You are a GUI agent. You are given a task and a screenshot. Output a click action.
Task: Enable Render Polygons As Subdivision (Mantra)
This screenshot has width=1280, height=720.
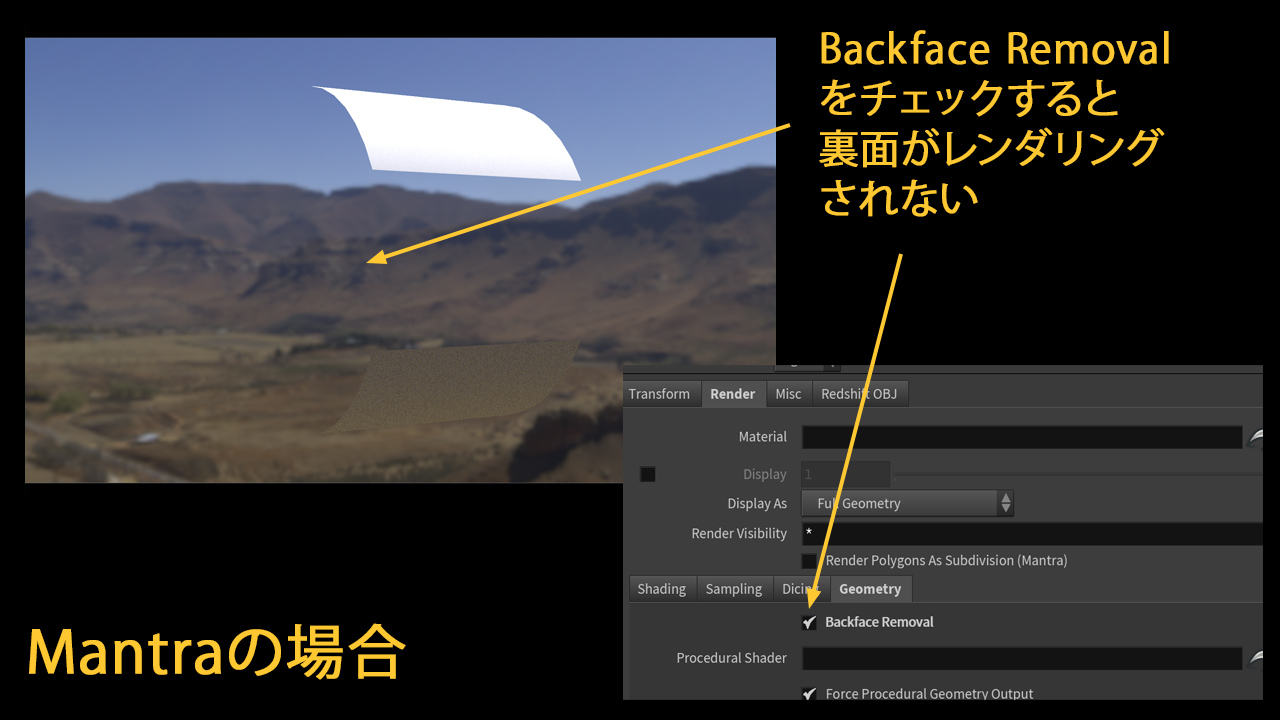[809, 561]
